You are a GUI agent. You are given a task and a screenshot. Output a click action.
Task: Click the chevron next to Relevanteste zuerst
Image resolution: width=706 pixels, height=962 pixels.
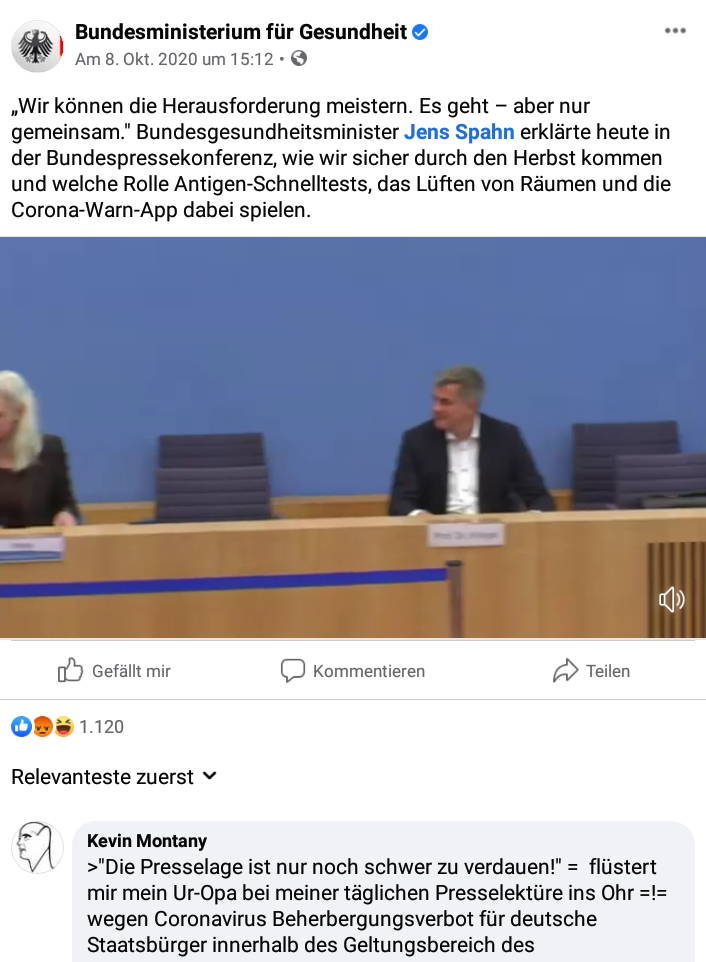pos(209,776)
